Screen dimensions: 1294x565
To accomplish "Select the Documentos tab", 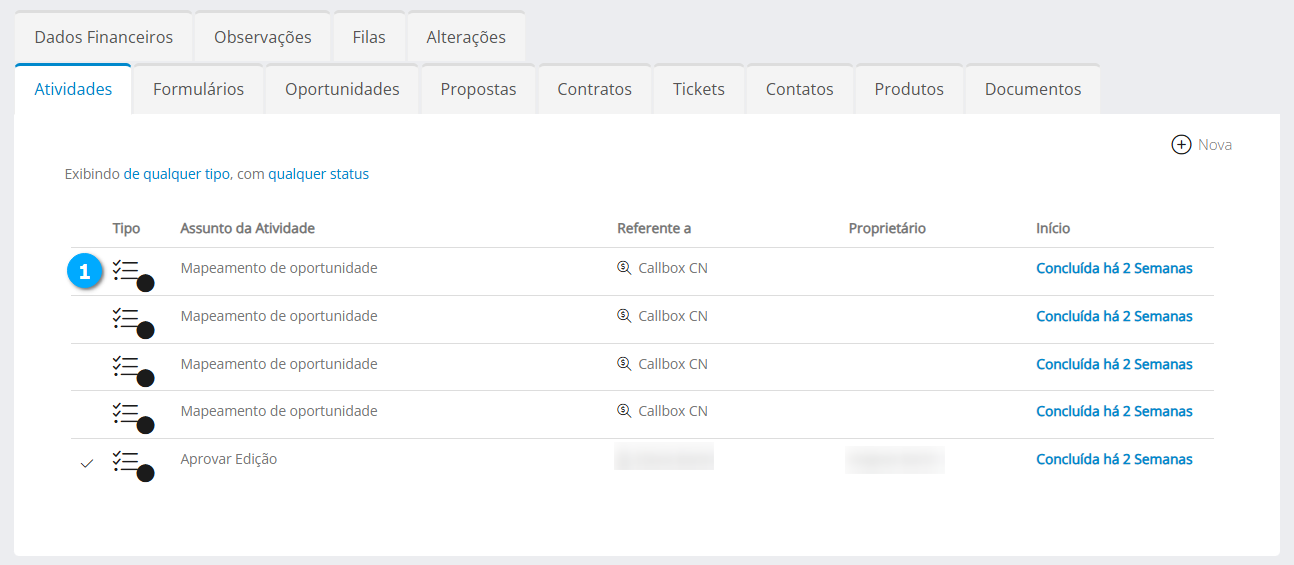I will (1032, 89).
